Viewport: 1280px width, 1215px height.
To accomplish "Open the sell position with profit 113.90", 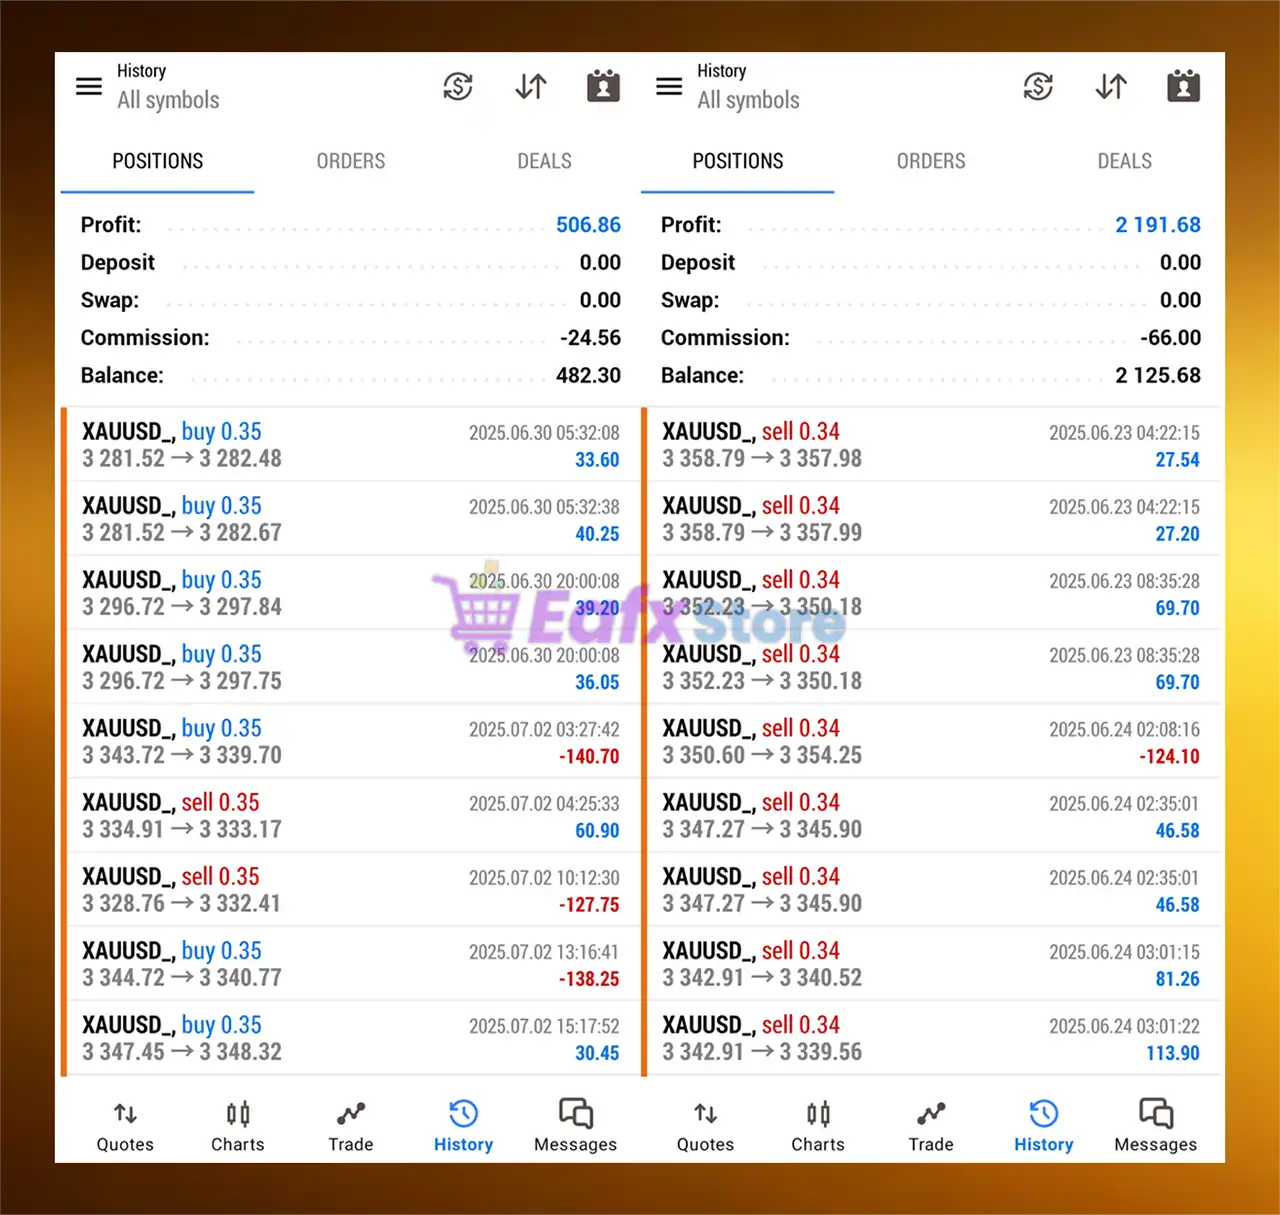I will [x=933, y=1038].
